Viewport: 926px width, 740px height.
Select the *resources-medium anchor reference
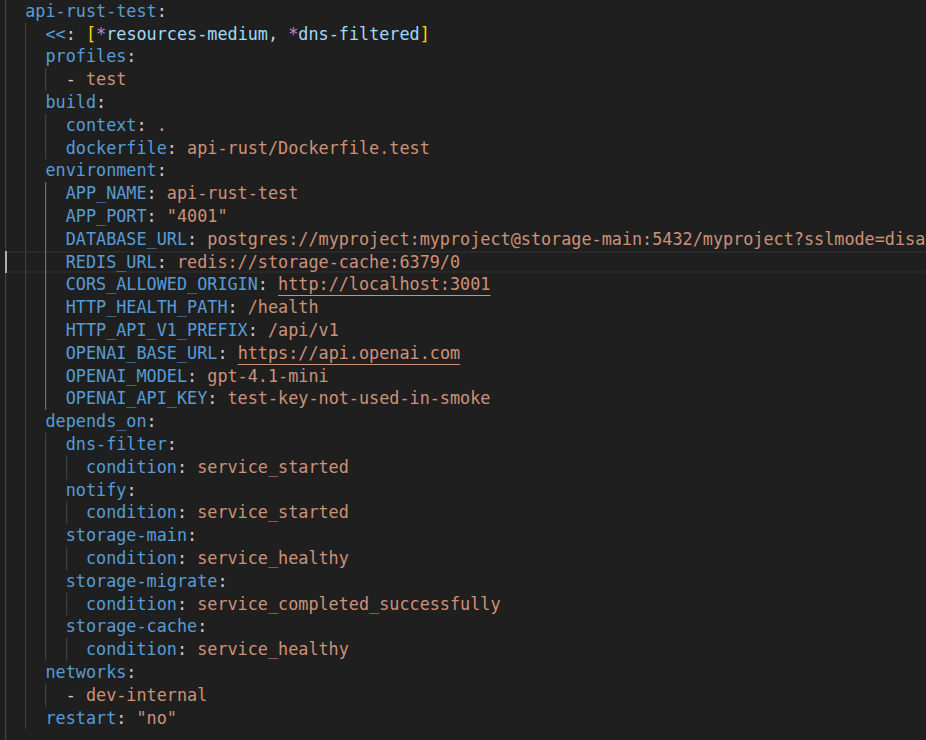182,34
